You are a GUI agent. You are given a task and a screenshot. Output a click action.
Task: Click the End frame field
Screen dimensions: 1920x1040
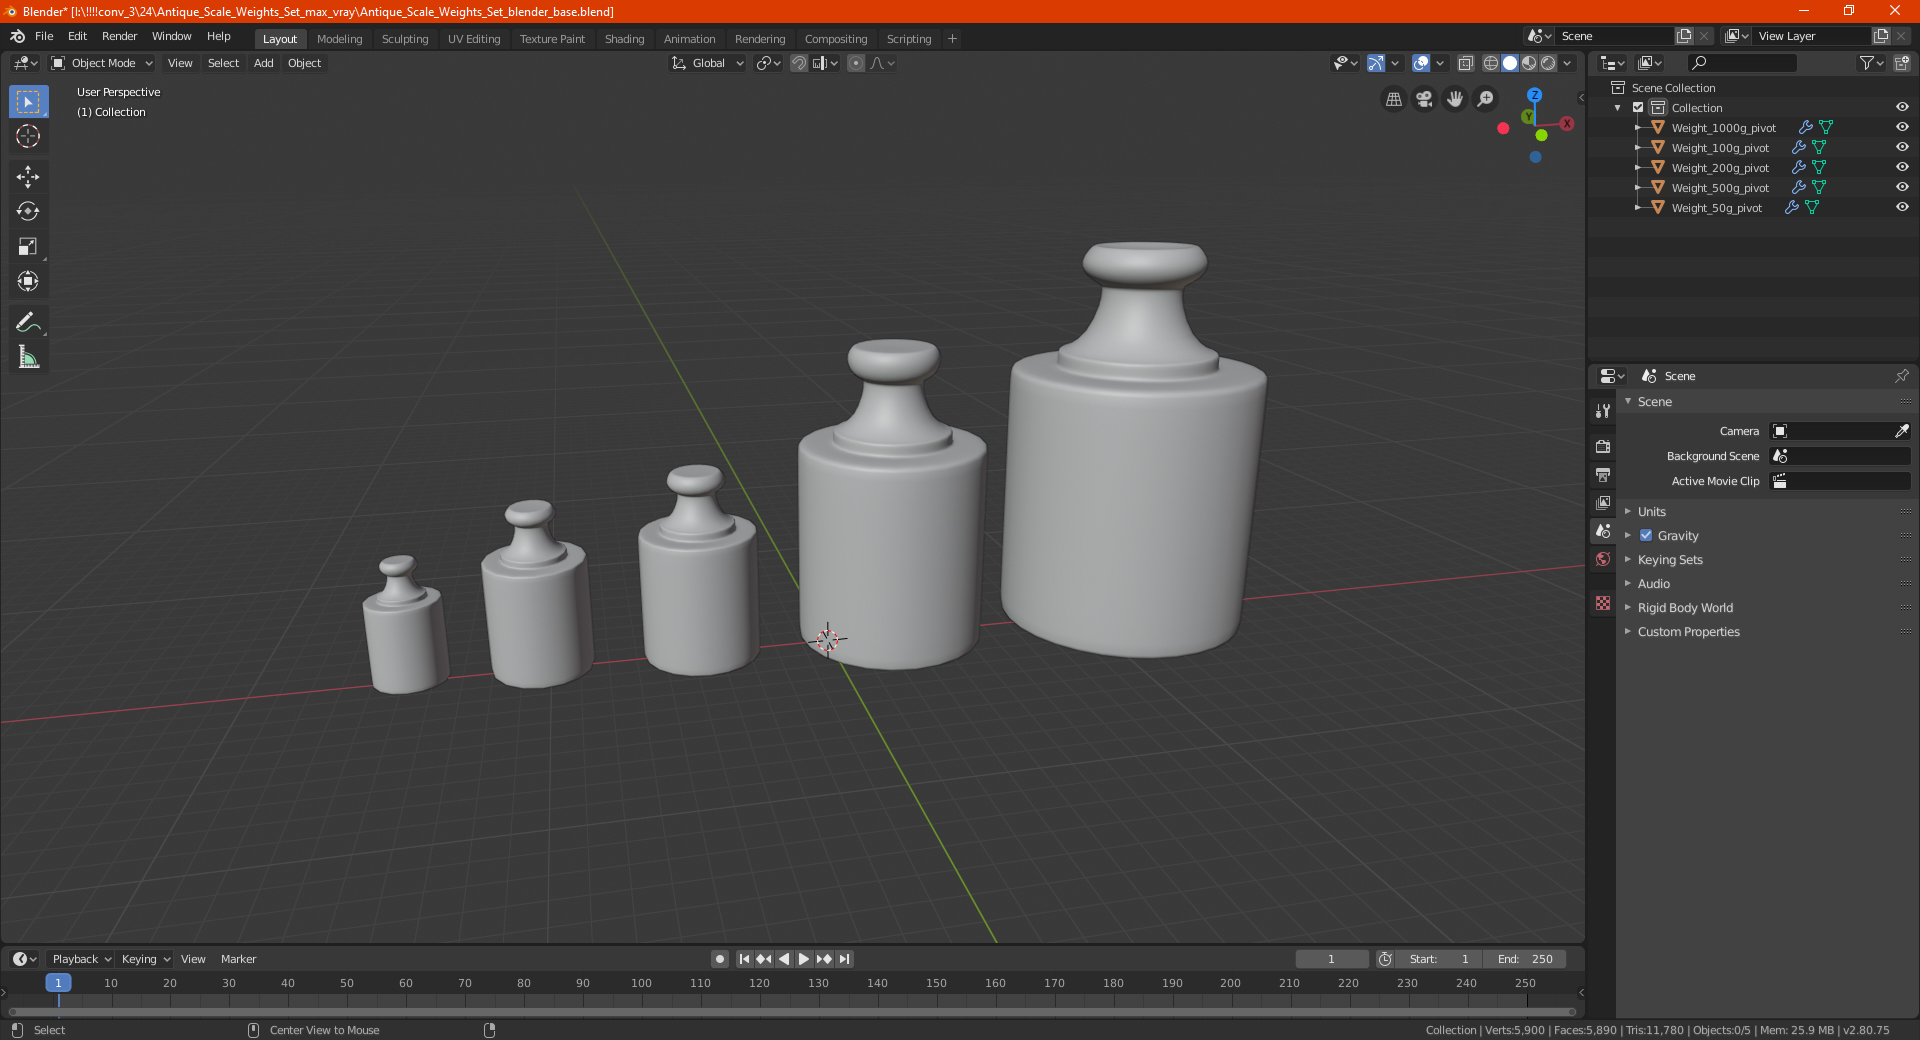tap(1525, 959)
